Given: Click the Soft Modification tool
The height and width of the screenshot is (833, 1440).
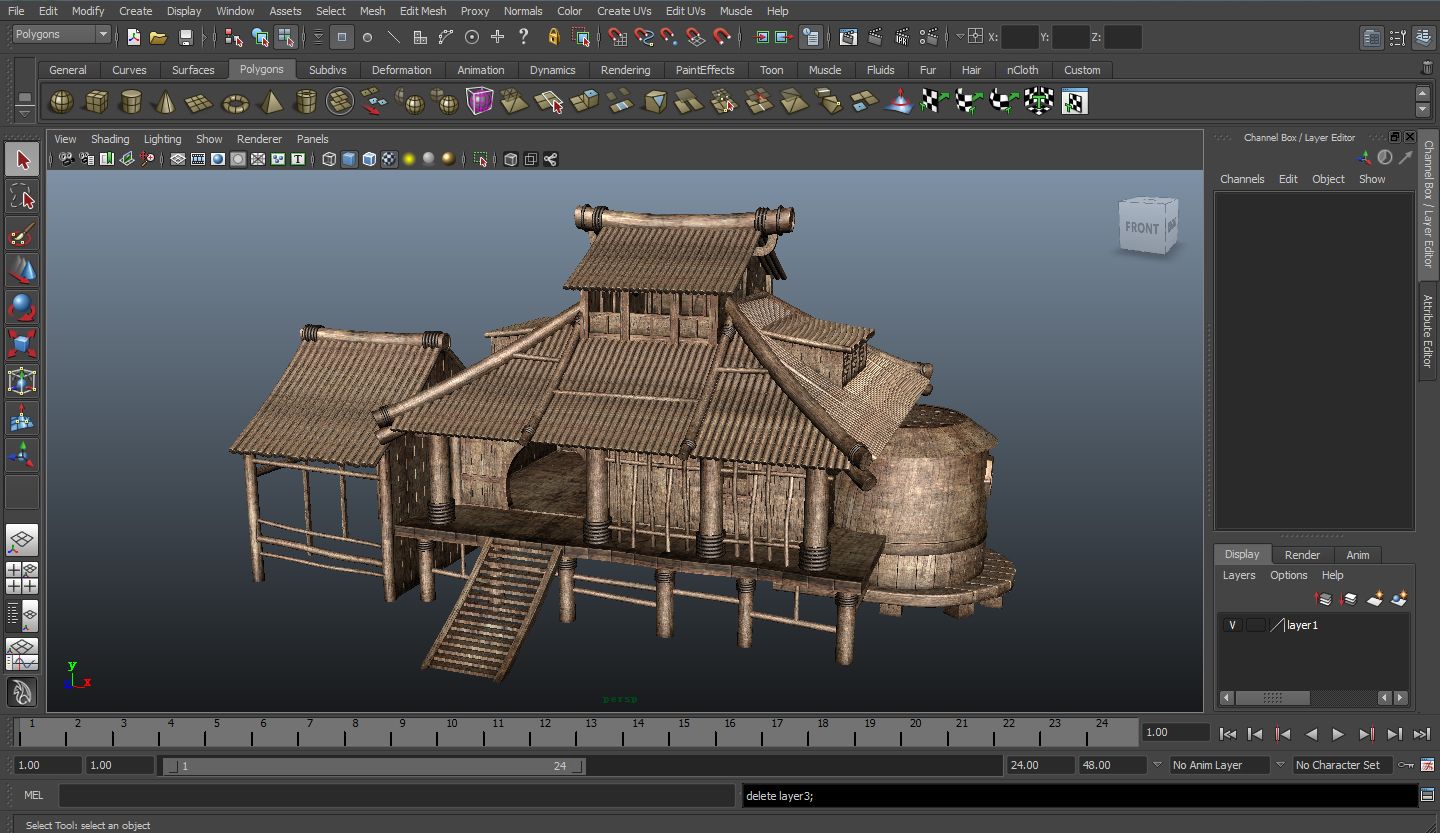Looking at the screenshot, I should tap(22, 418).
